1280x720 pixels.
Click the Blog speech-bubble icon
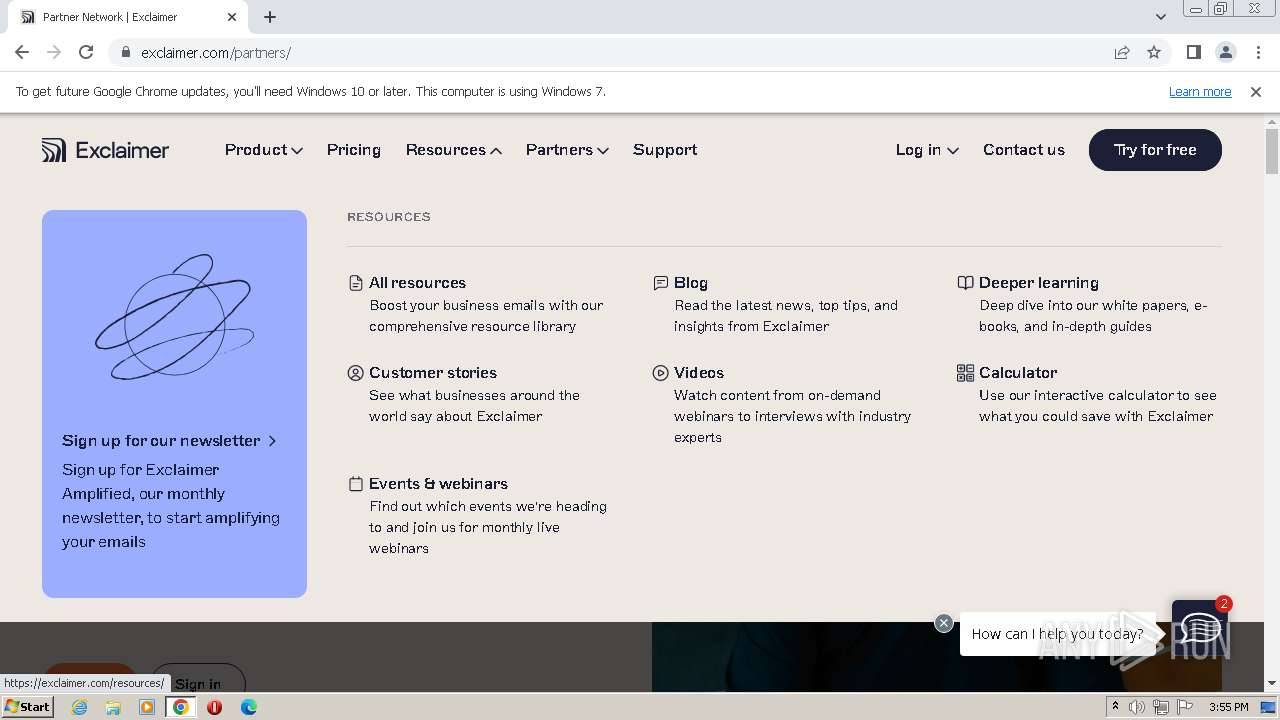click(x=660, y=283)
